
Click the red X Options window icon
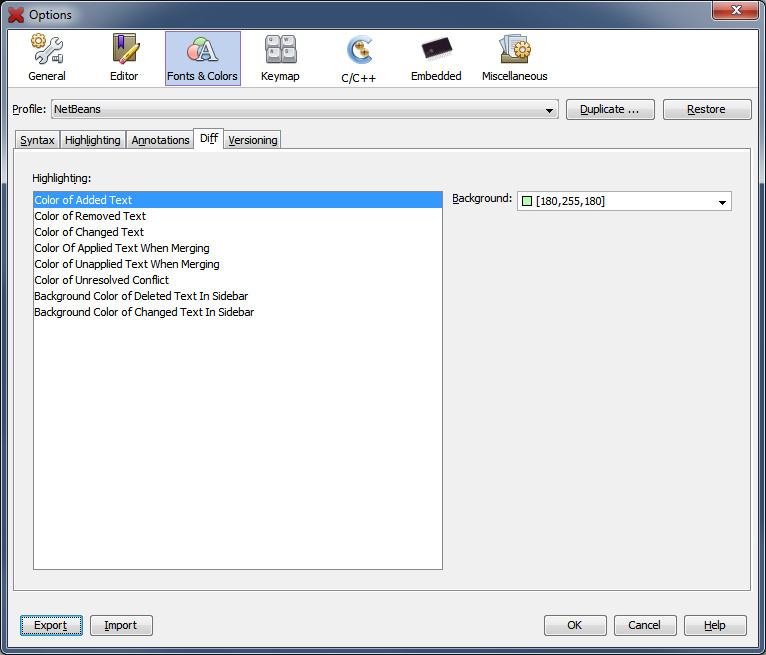point(16,15)
